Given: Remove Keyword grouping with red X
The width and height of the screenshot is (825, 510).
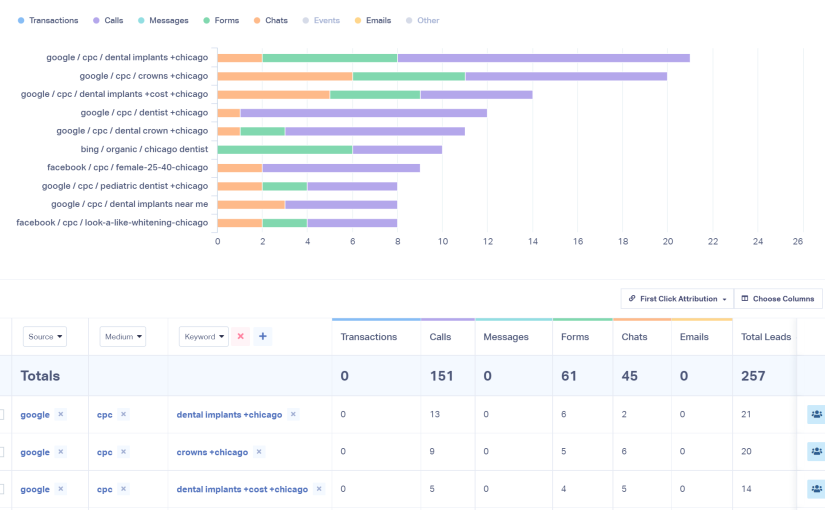Looking at the screenshot, I should click(240, 336).
